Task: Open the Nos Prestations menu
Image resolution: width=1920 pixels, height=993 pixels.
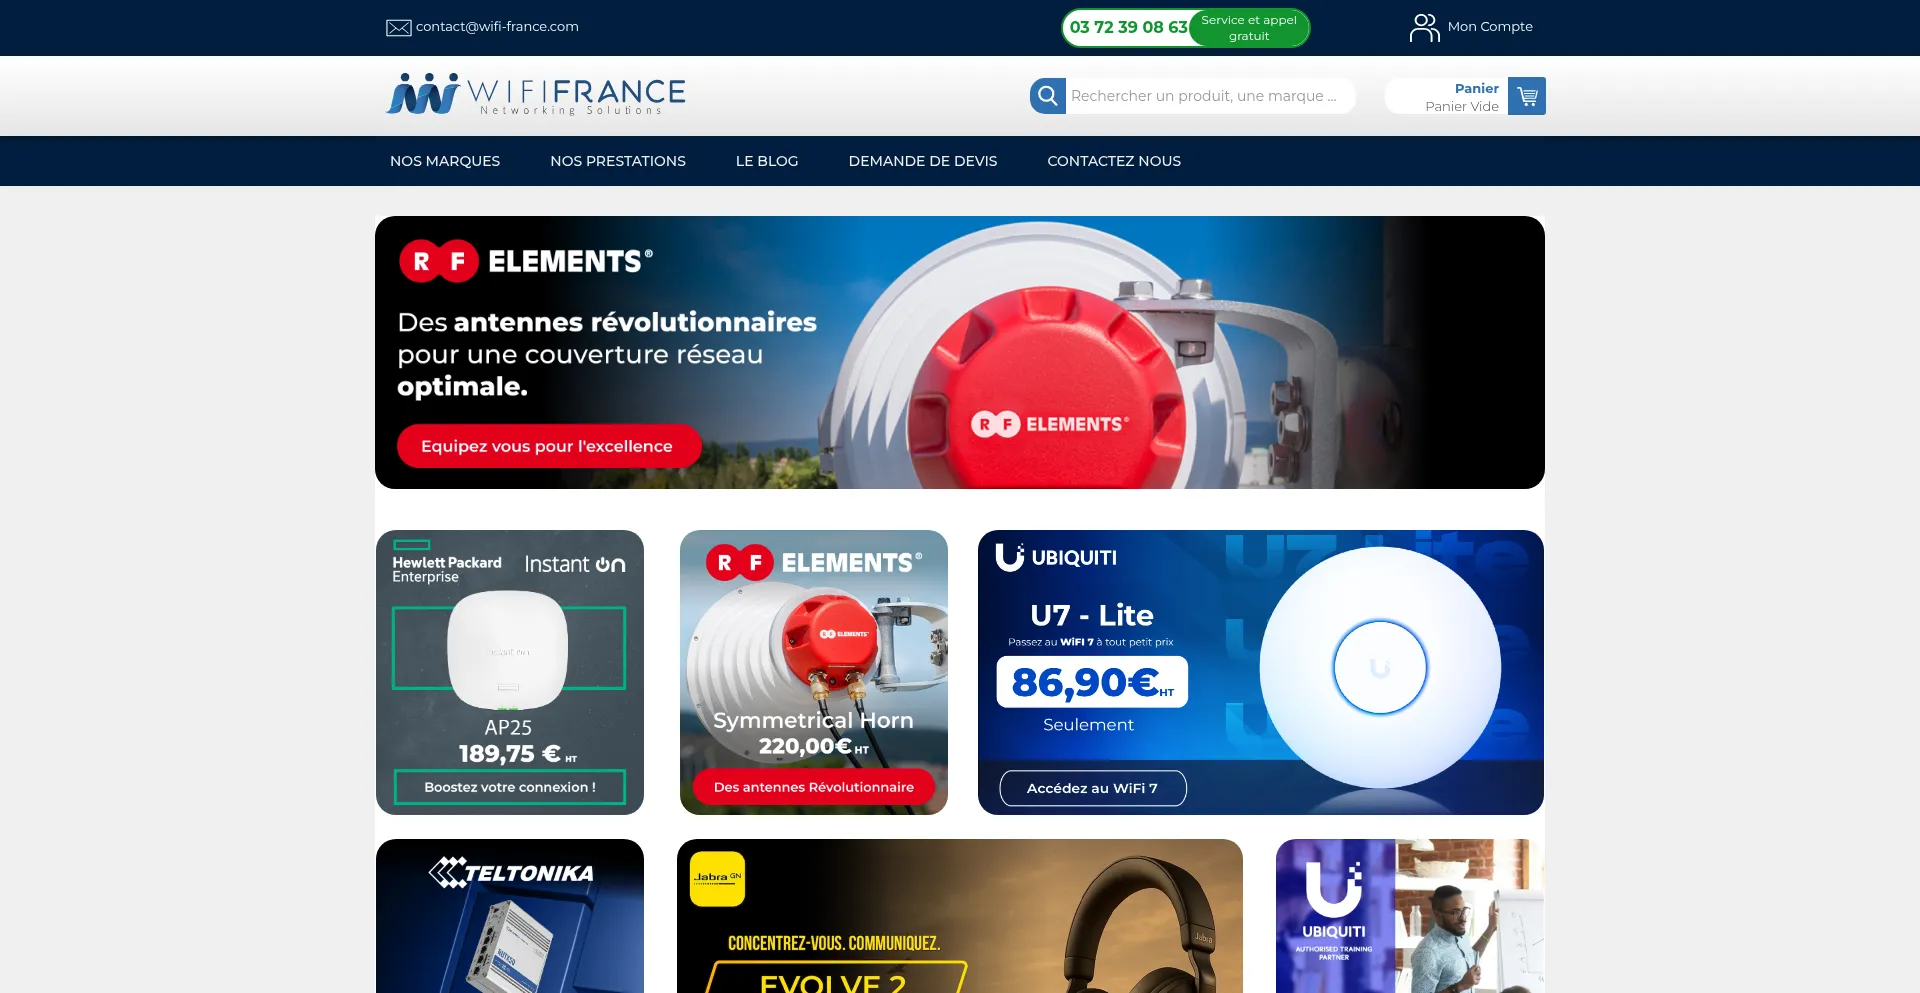Action: click(x=618, y=161)
